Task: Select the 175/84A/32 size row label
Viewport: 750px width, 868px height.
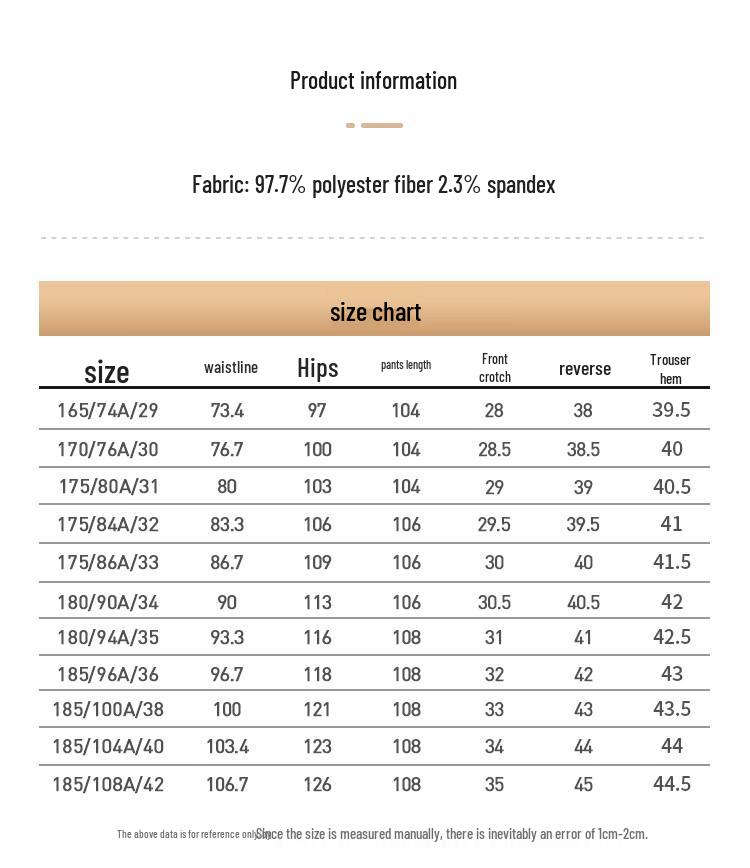Action: [108, 524]
